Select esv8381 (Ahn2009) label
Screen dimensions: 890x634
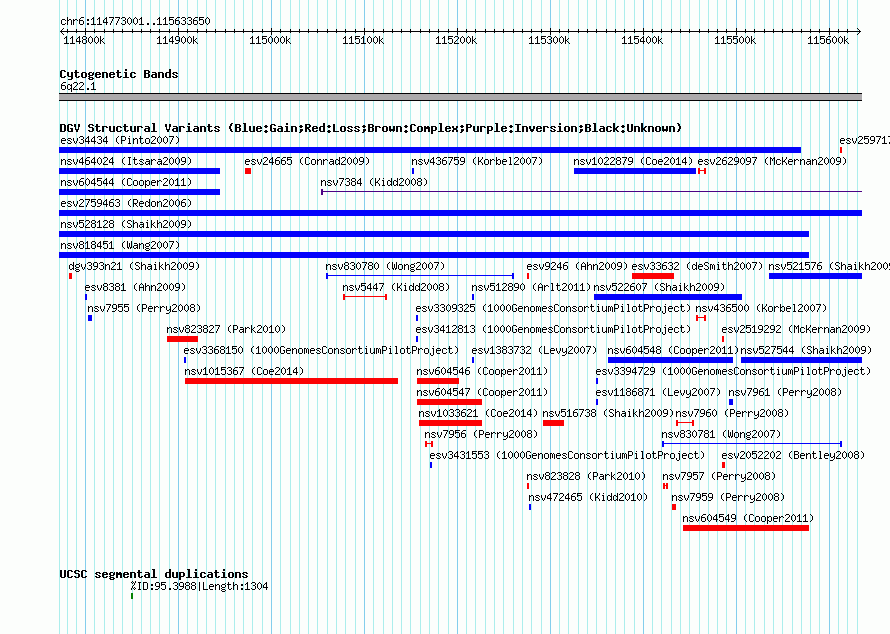click(x=135, y=287)
